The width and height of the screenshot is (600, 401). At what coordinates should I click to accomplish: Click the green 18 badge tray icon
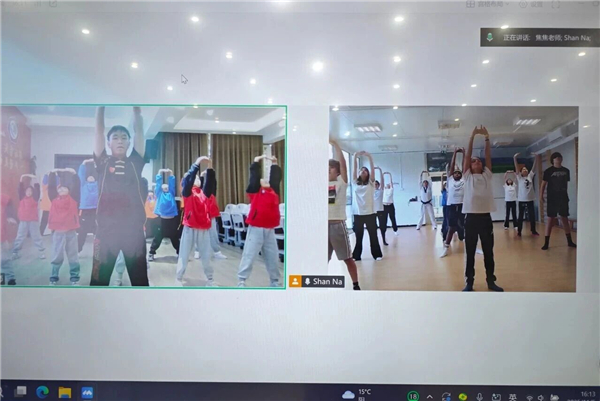pyautogui.click(x=413, y=394)
